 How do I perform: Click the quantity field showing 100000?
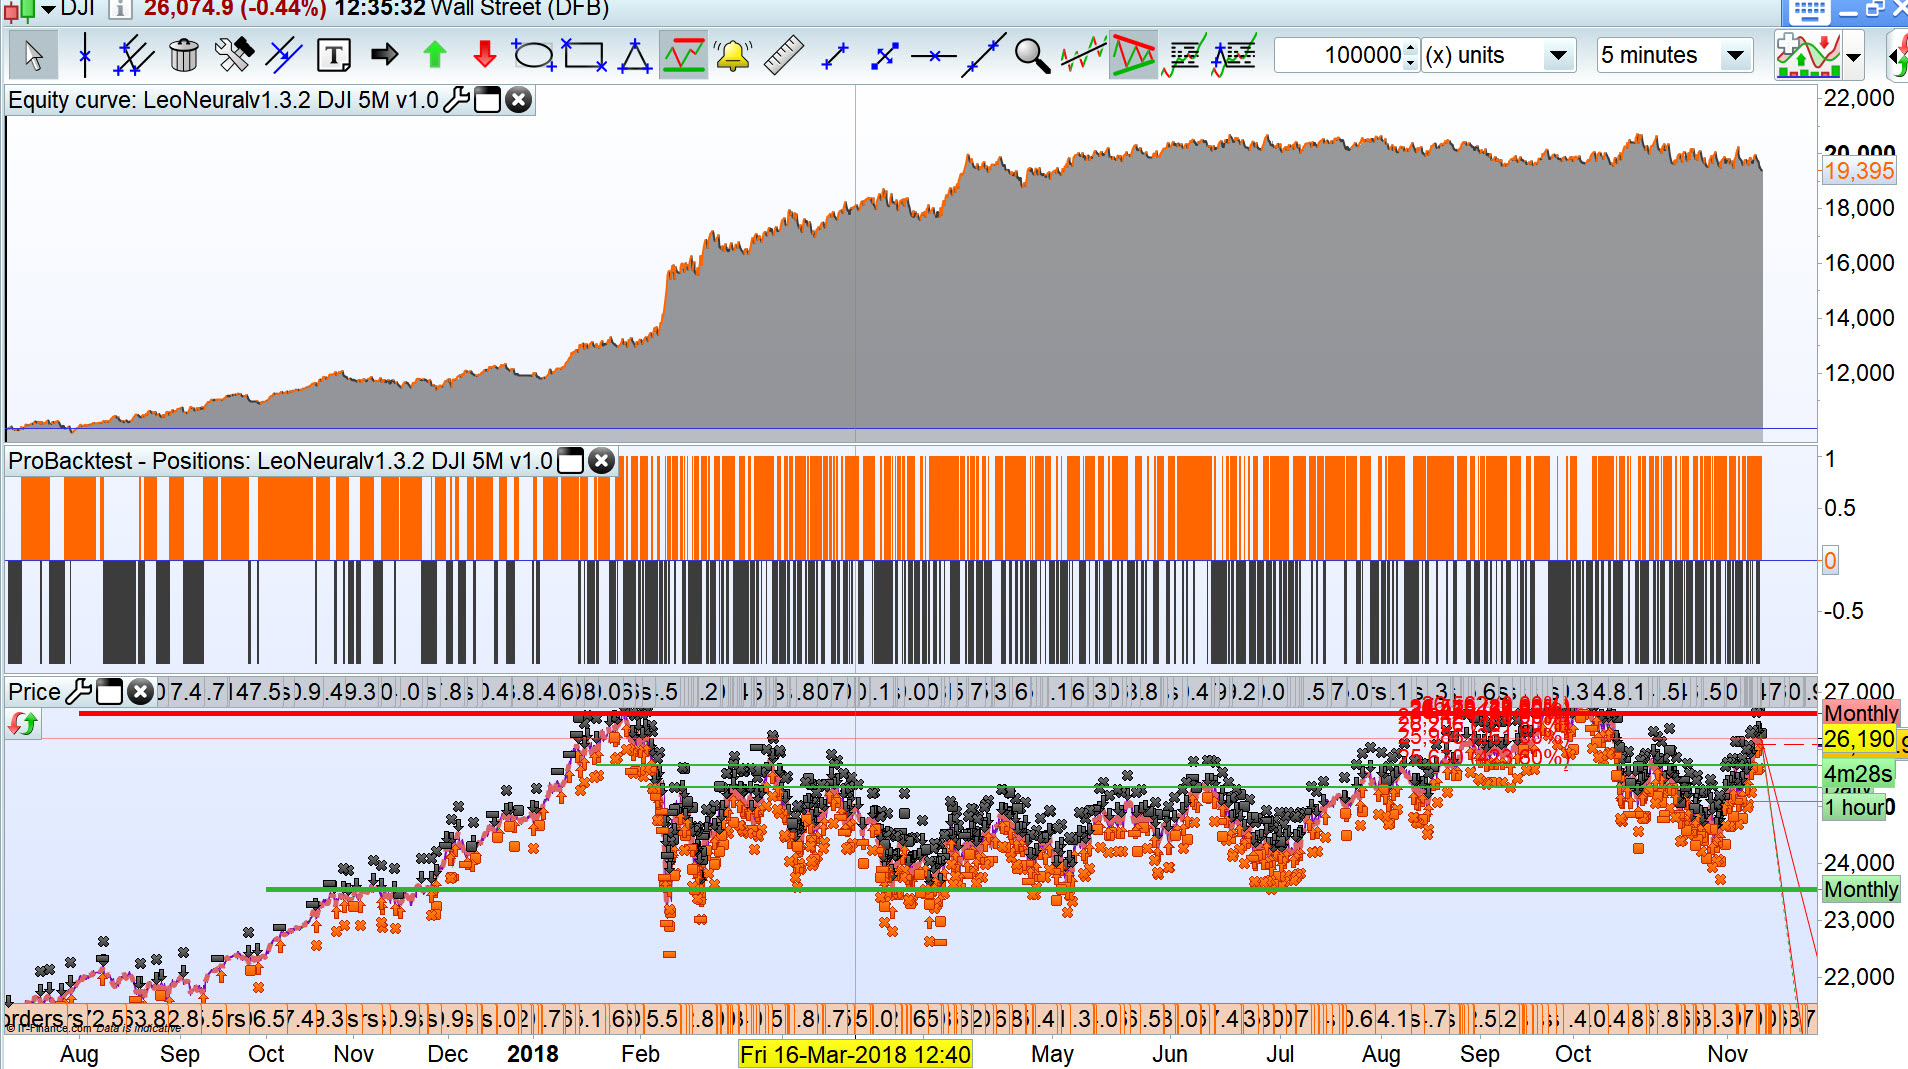(1340, 55)
